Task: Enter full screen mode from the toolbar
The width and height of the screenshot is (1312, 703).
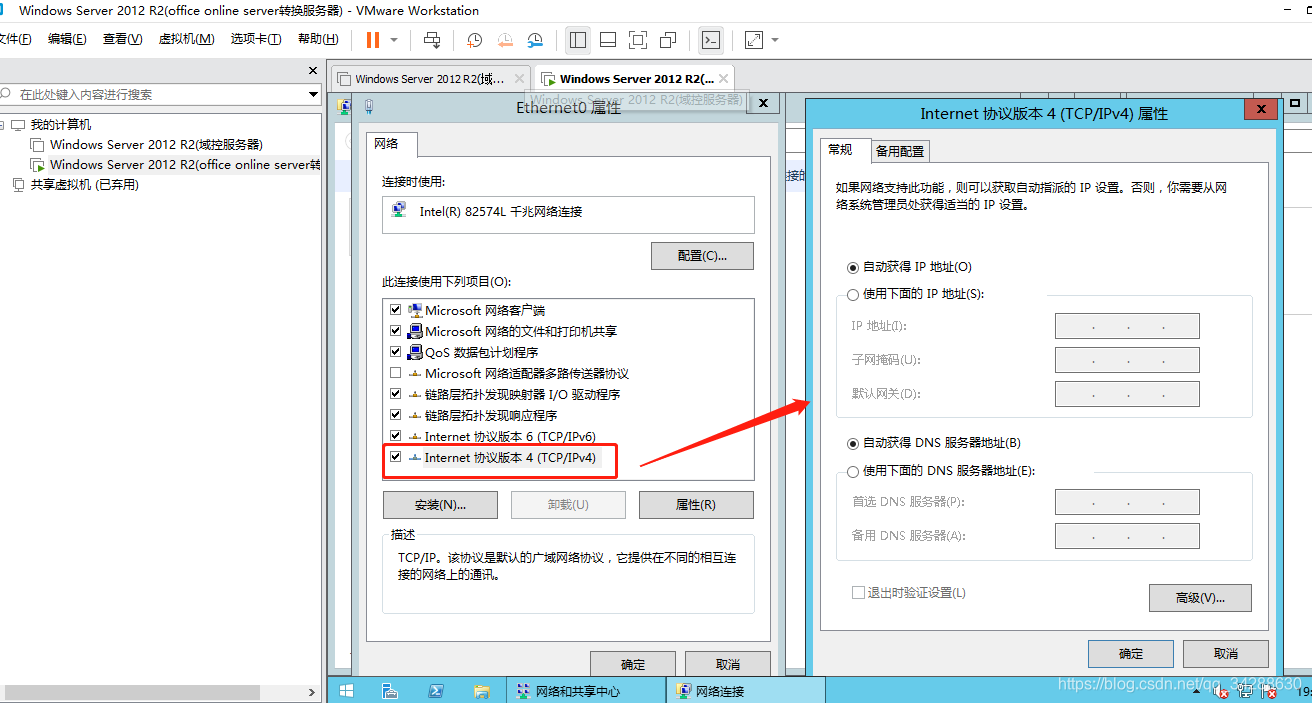Action: (638, 40)
